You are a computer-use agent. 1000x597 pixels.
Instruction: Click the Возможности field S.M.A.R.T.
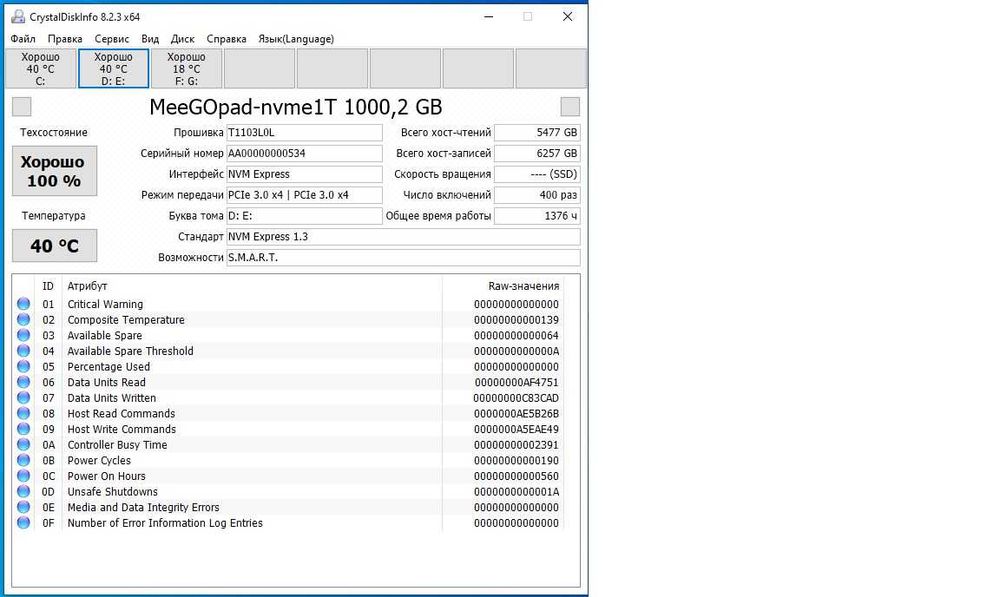pyautogui.click(x=403, y=258)
